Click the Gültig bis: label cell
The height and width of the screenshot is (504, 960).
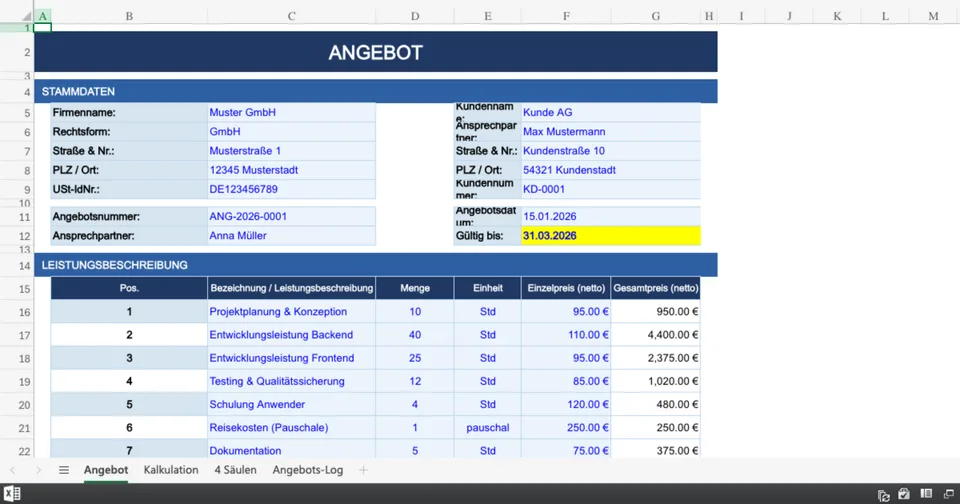pos(487,236)
